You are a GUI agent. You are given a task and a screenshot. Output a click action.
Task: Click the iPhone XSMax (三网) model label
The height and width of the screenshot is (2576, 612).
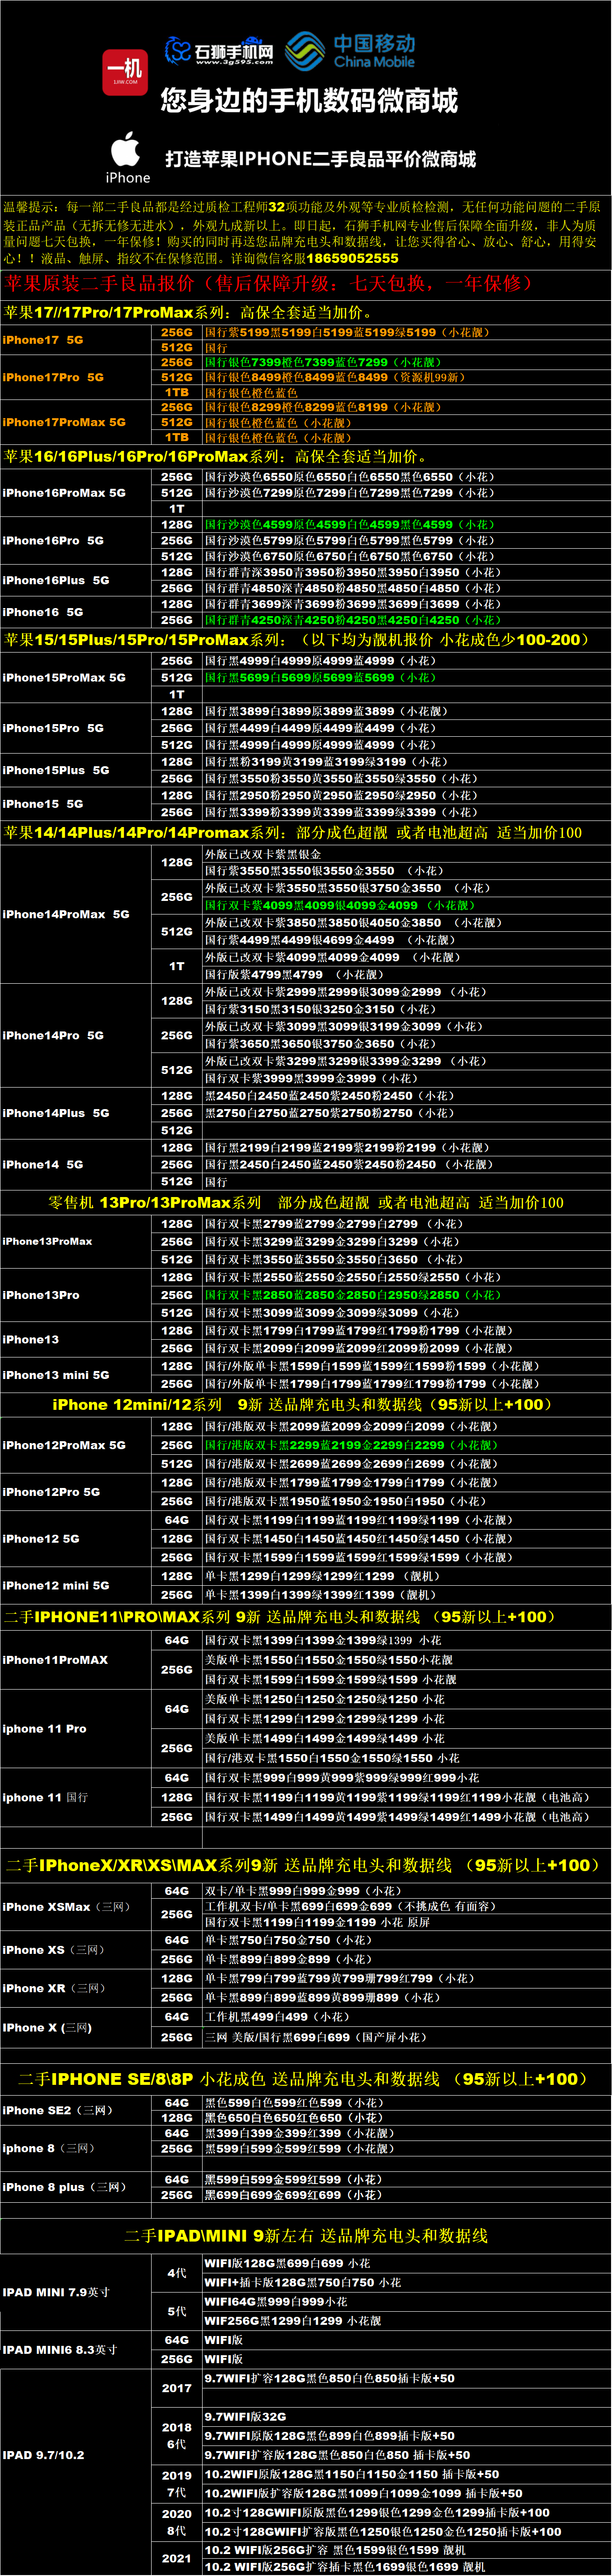pos(66,1907)
